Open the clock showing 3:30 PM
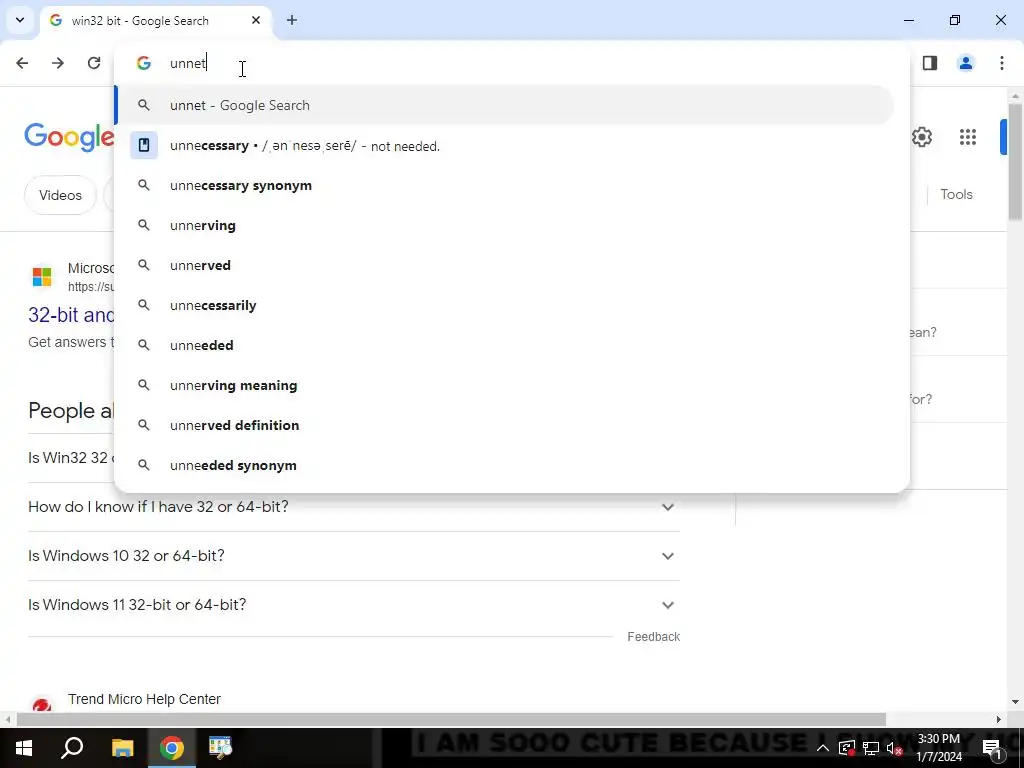The image size is (1024, 768). pyautogui.click(x=939, y=748)
